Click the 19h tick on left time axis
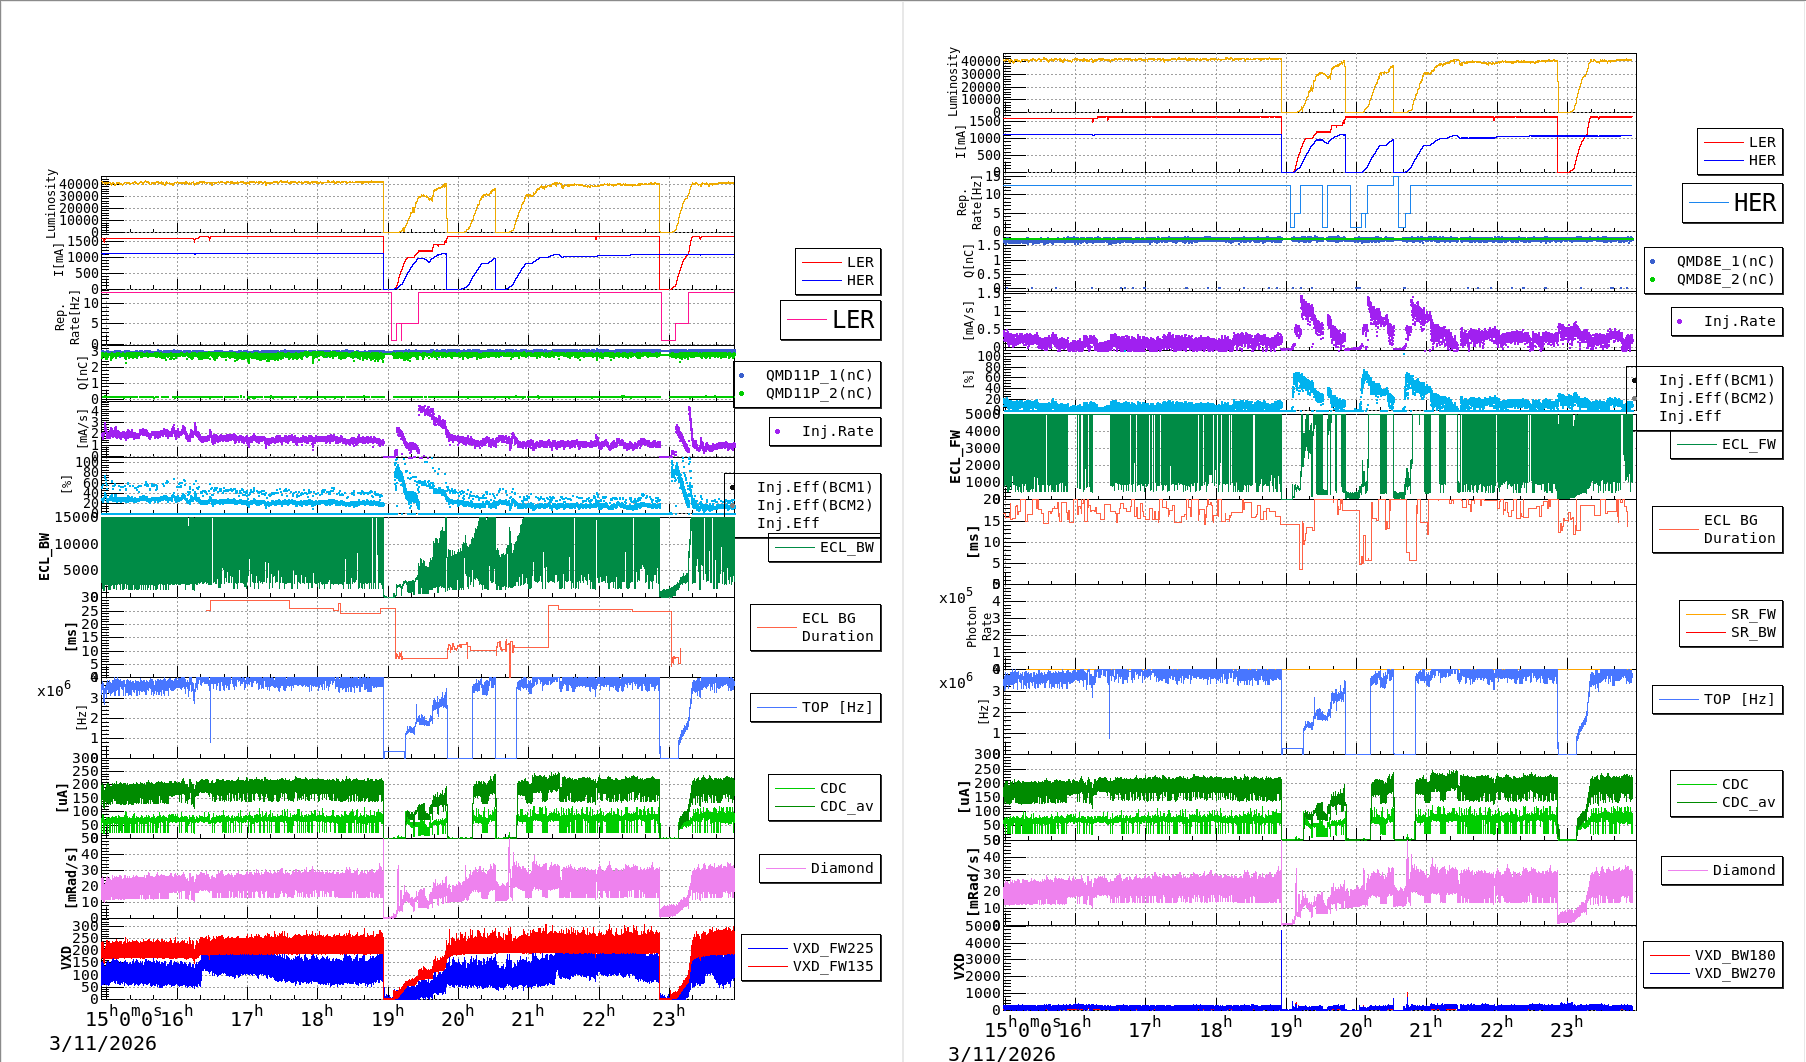This screenshot has width=1806, height=1062. coord(387,1017)
